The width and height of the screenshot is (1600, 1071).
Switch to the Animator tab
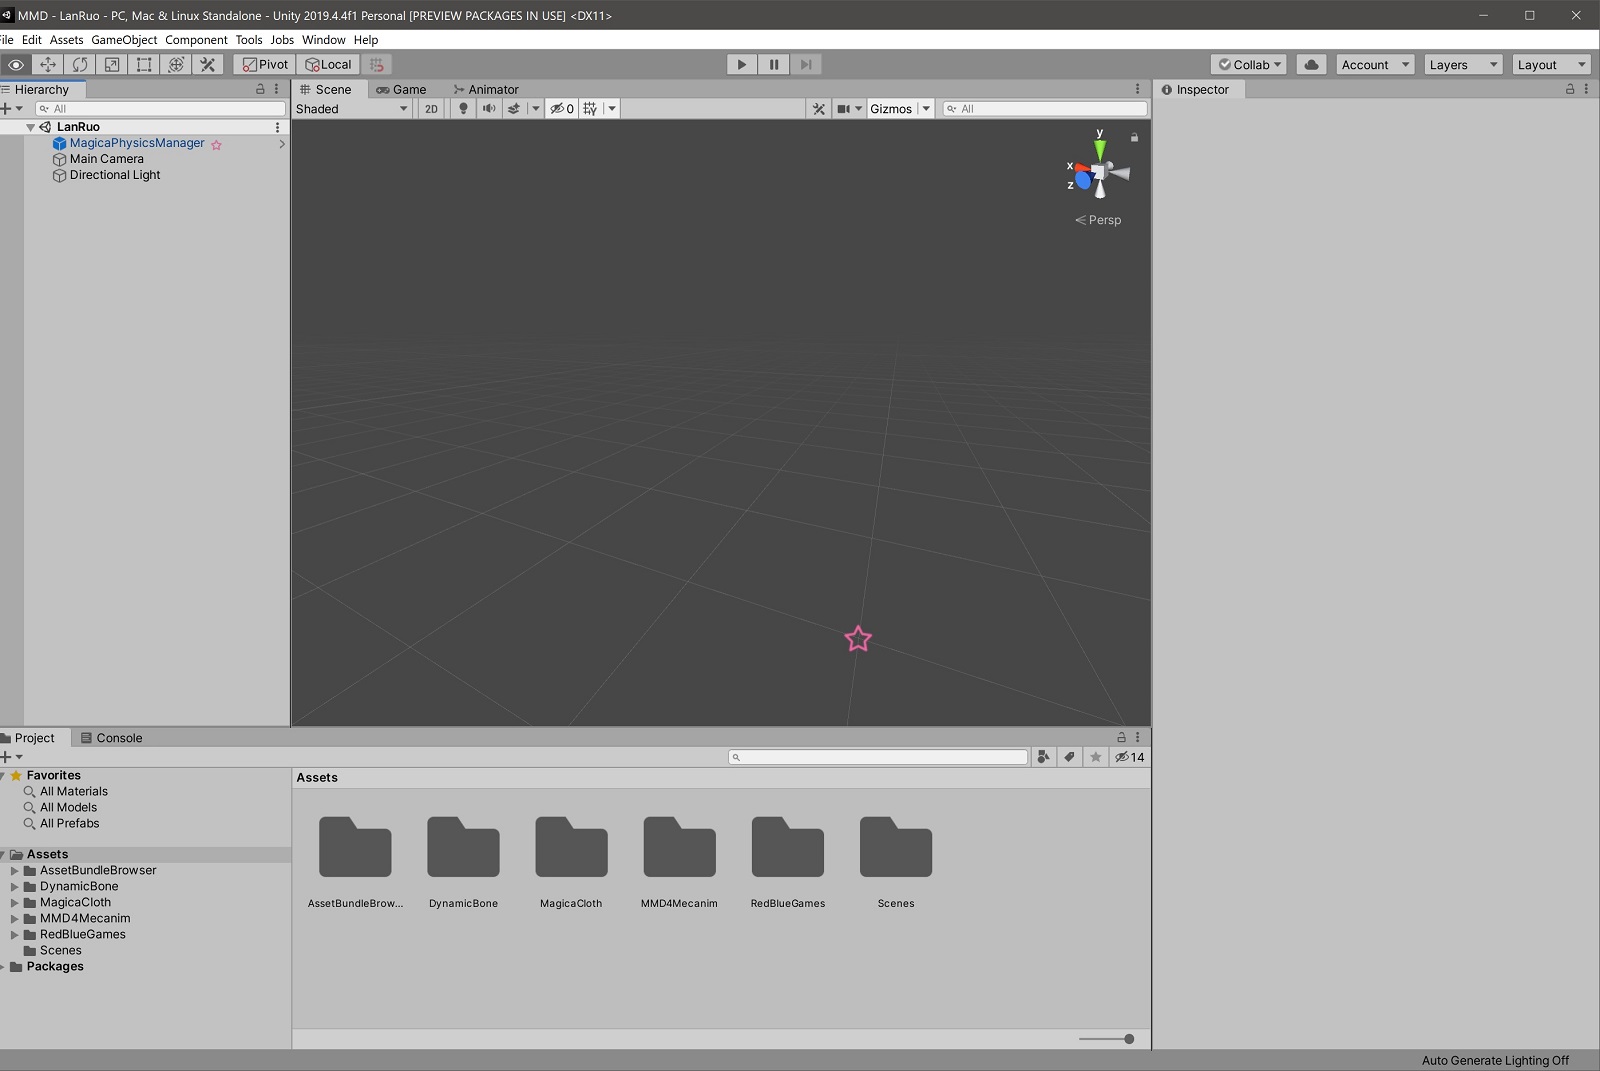pyautogui.click(x=486, y=89)
